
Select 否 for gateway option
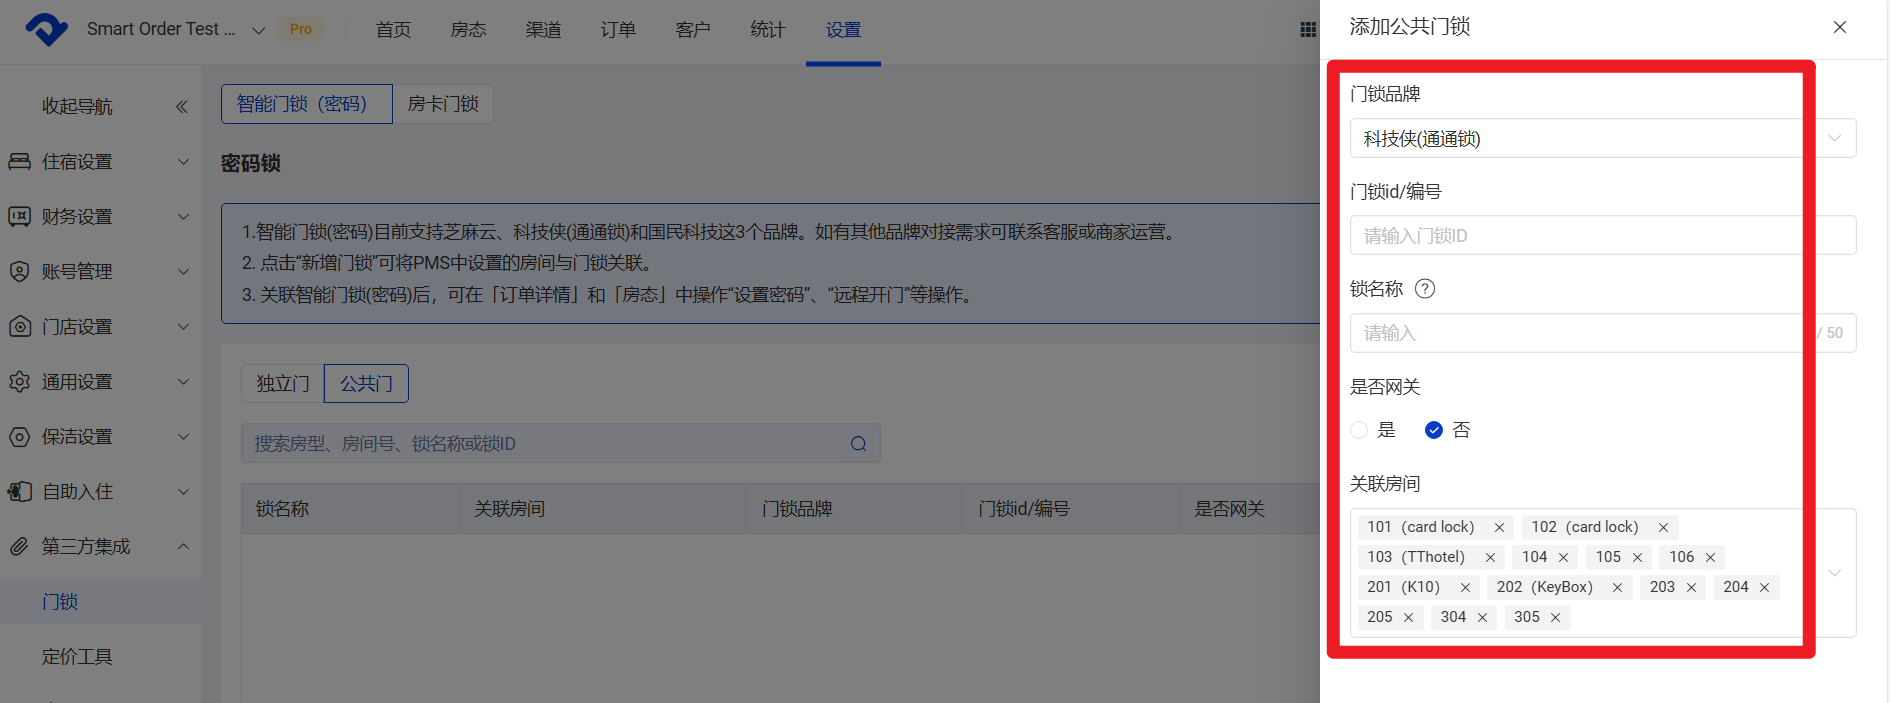click(x=1434, y=430)
